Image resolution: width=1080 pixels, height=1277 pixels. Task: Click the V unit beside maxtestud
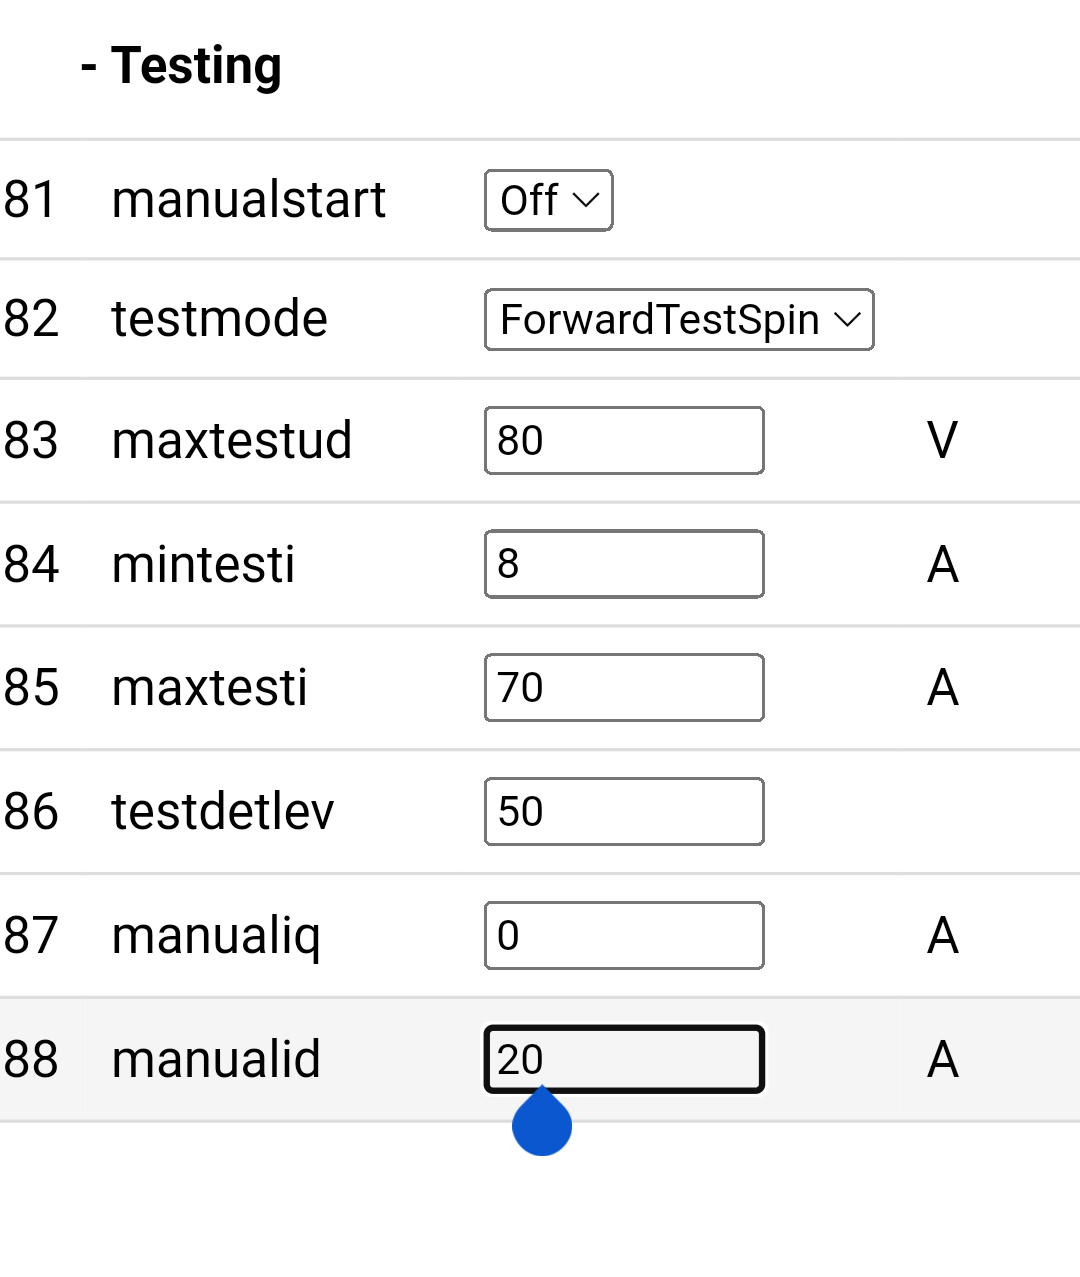point(942,440)
